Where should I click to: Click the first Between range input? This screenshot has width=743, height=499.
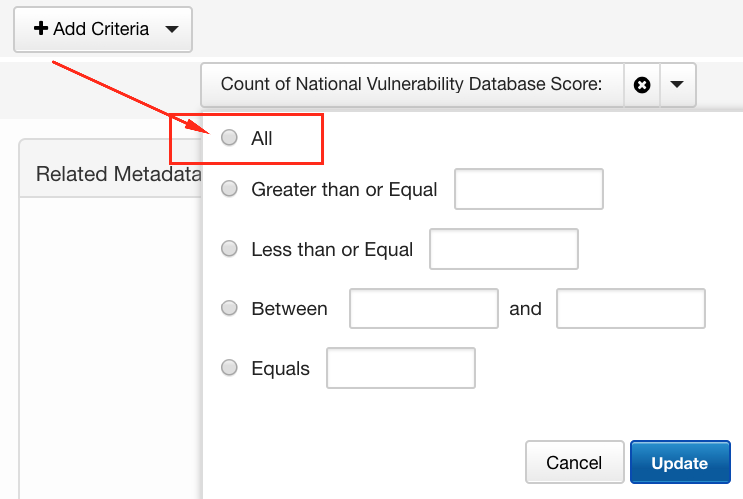tap(423, 308)
